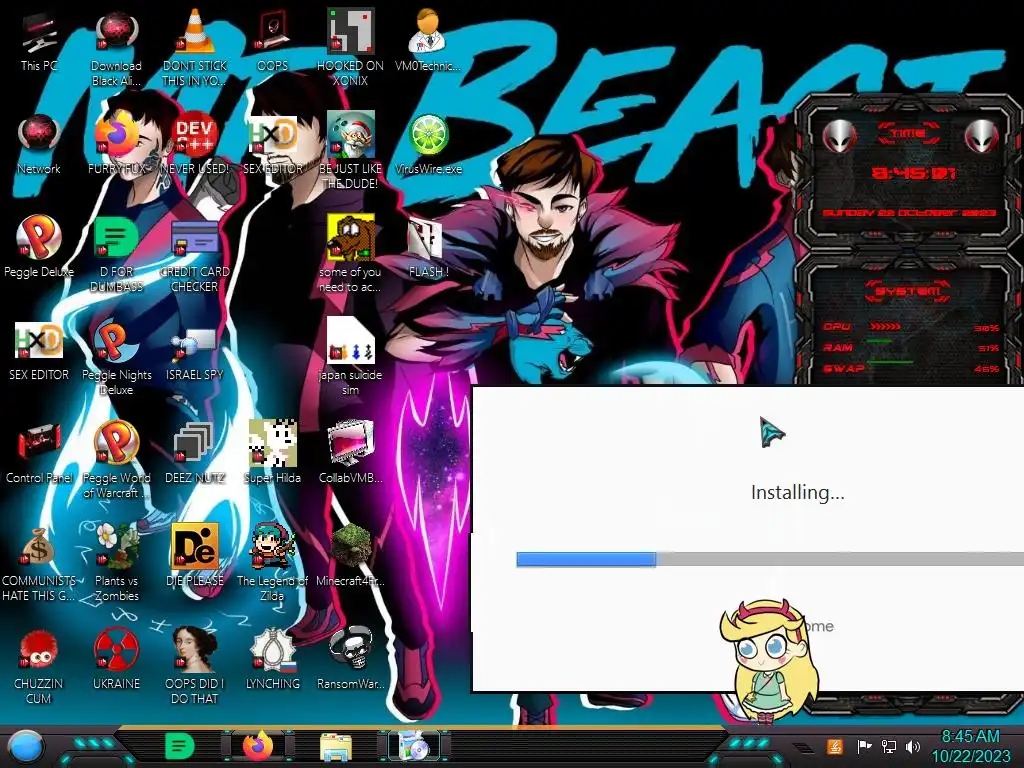This screenshot has height=768, width=1024.
Task: Open the some of you need to ac... dog icon
Action: point(350,238)
